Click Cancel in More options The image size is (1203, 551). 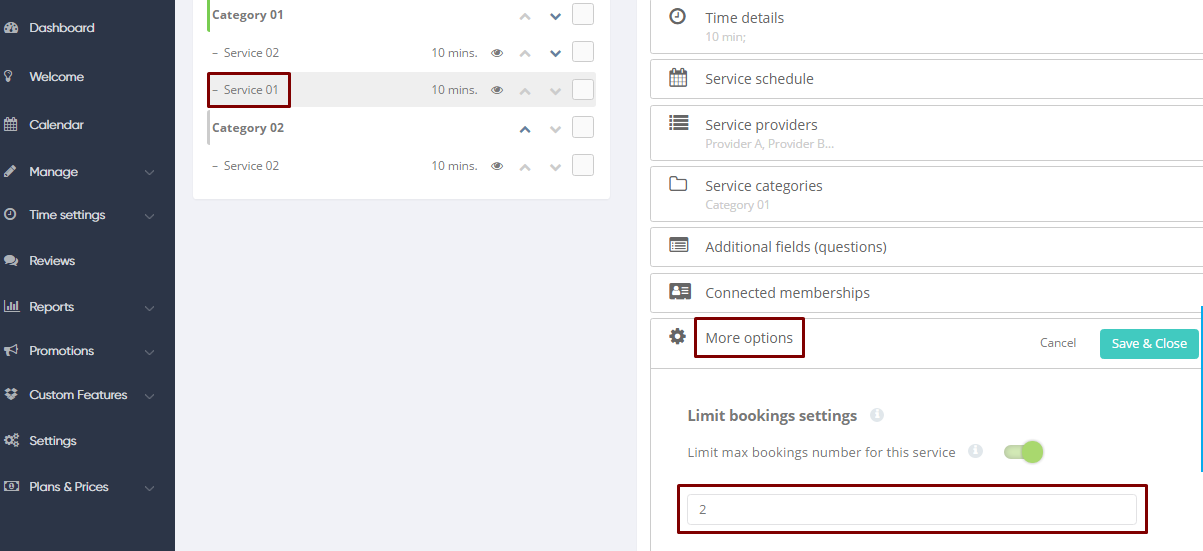(x=1057, y=343)
